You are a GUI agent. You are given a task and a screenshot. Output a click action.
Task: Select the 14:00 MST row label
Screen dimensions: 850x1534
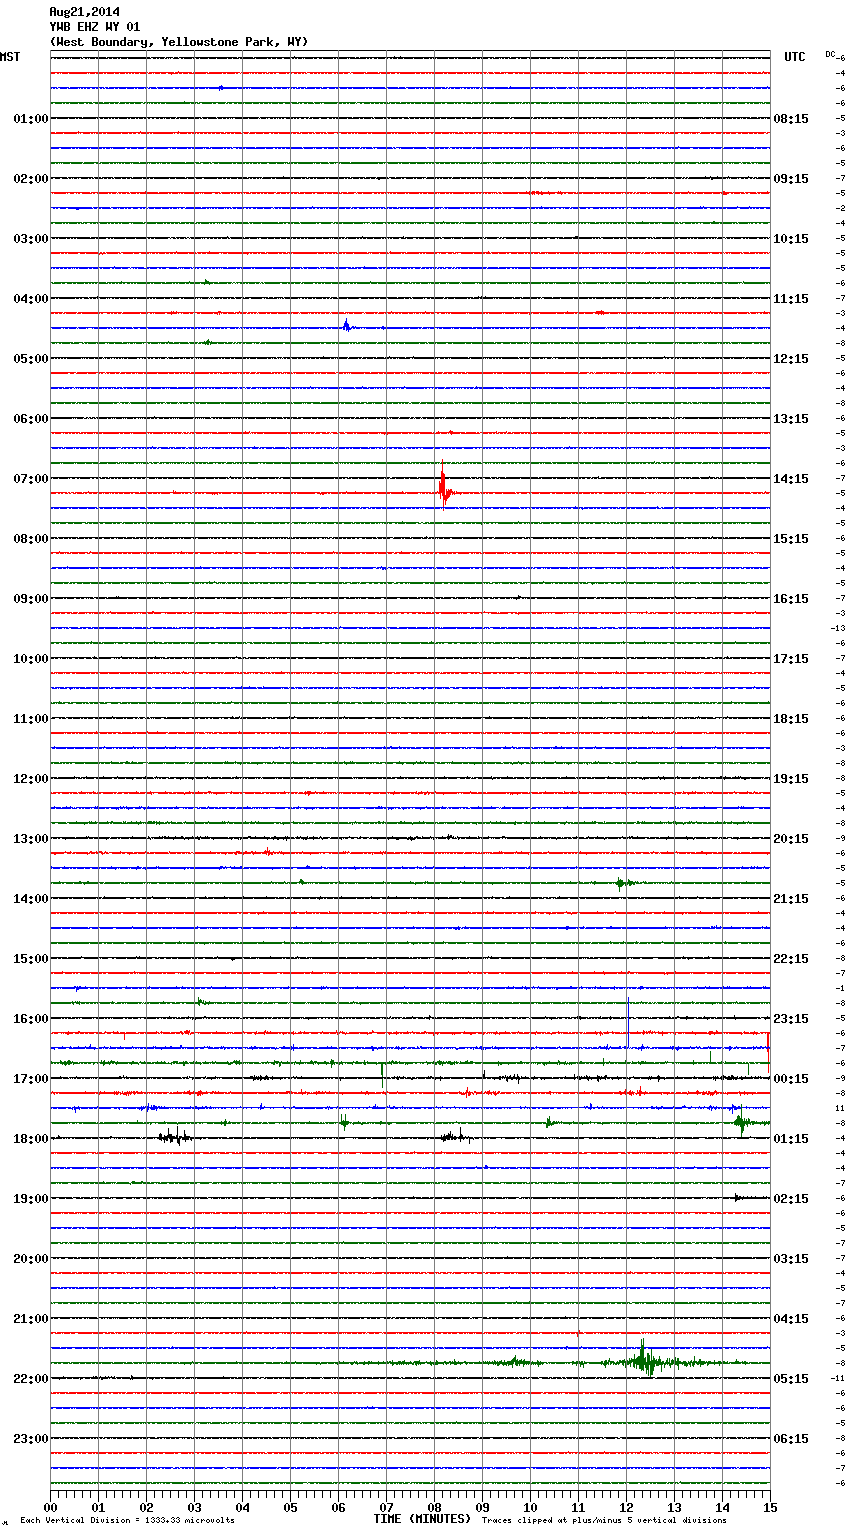point(30,899)
